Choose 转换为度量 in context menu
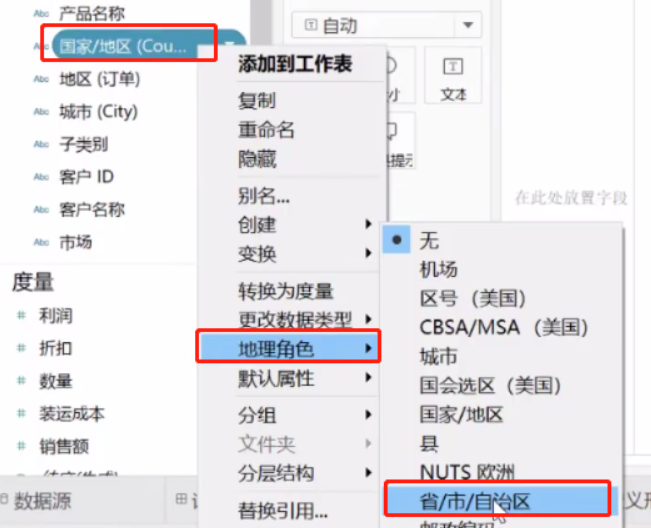This screenshot has width=651, height=528. [286, 291]
